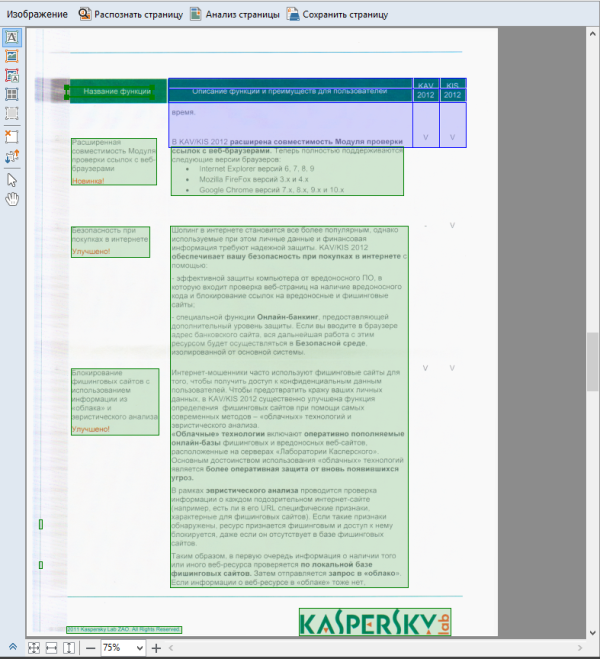Open the Изображение menu
This screenshot has height=659, width=600.
[x=37, y=14]
